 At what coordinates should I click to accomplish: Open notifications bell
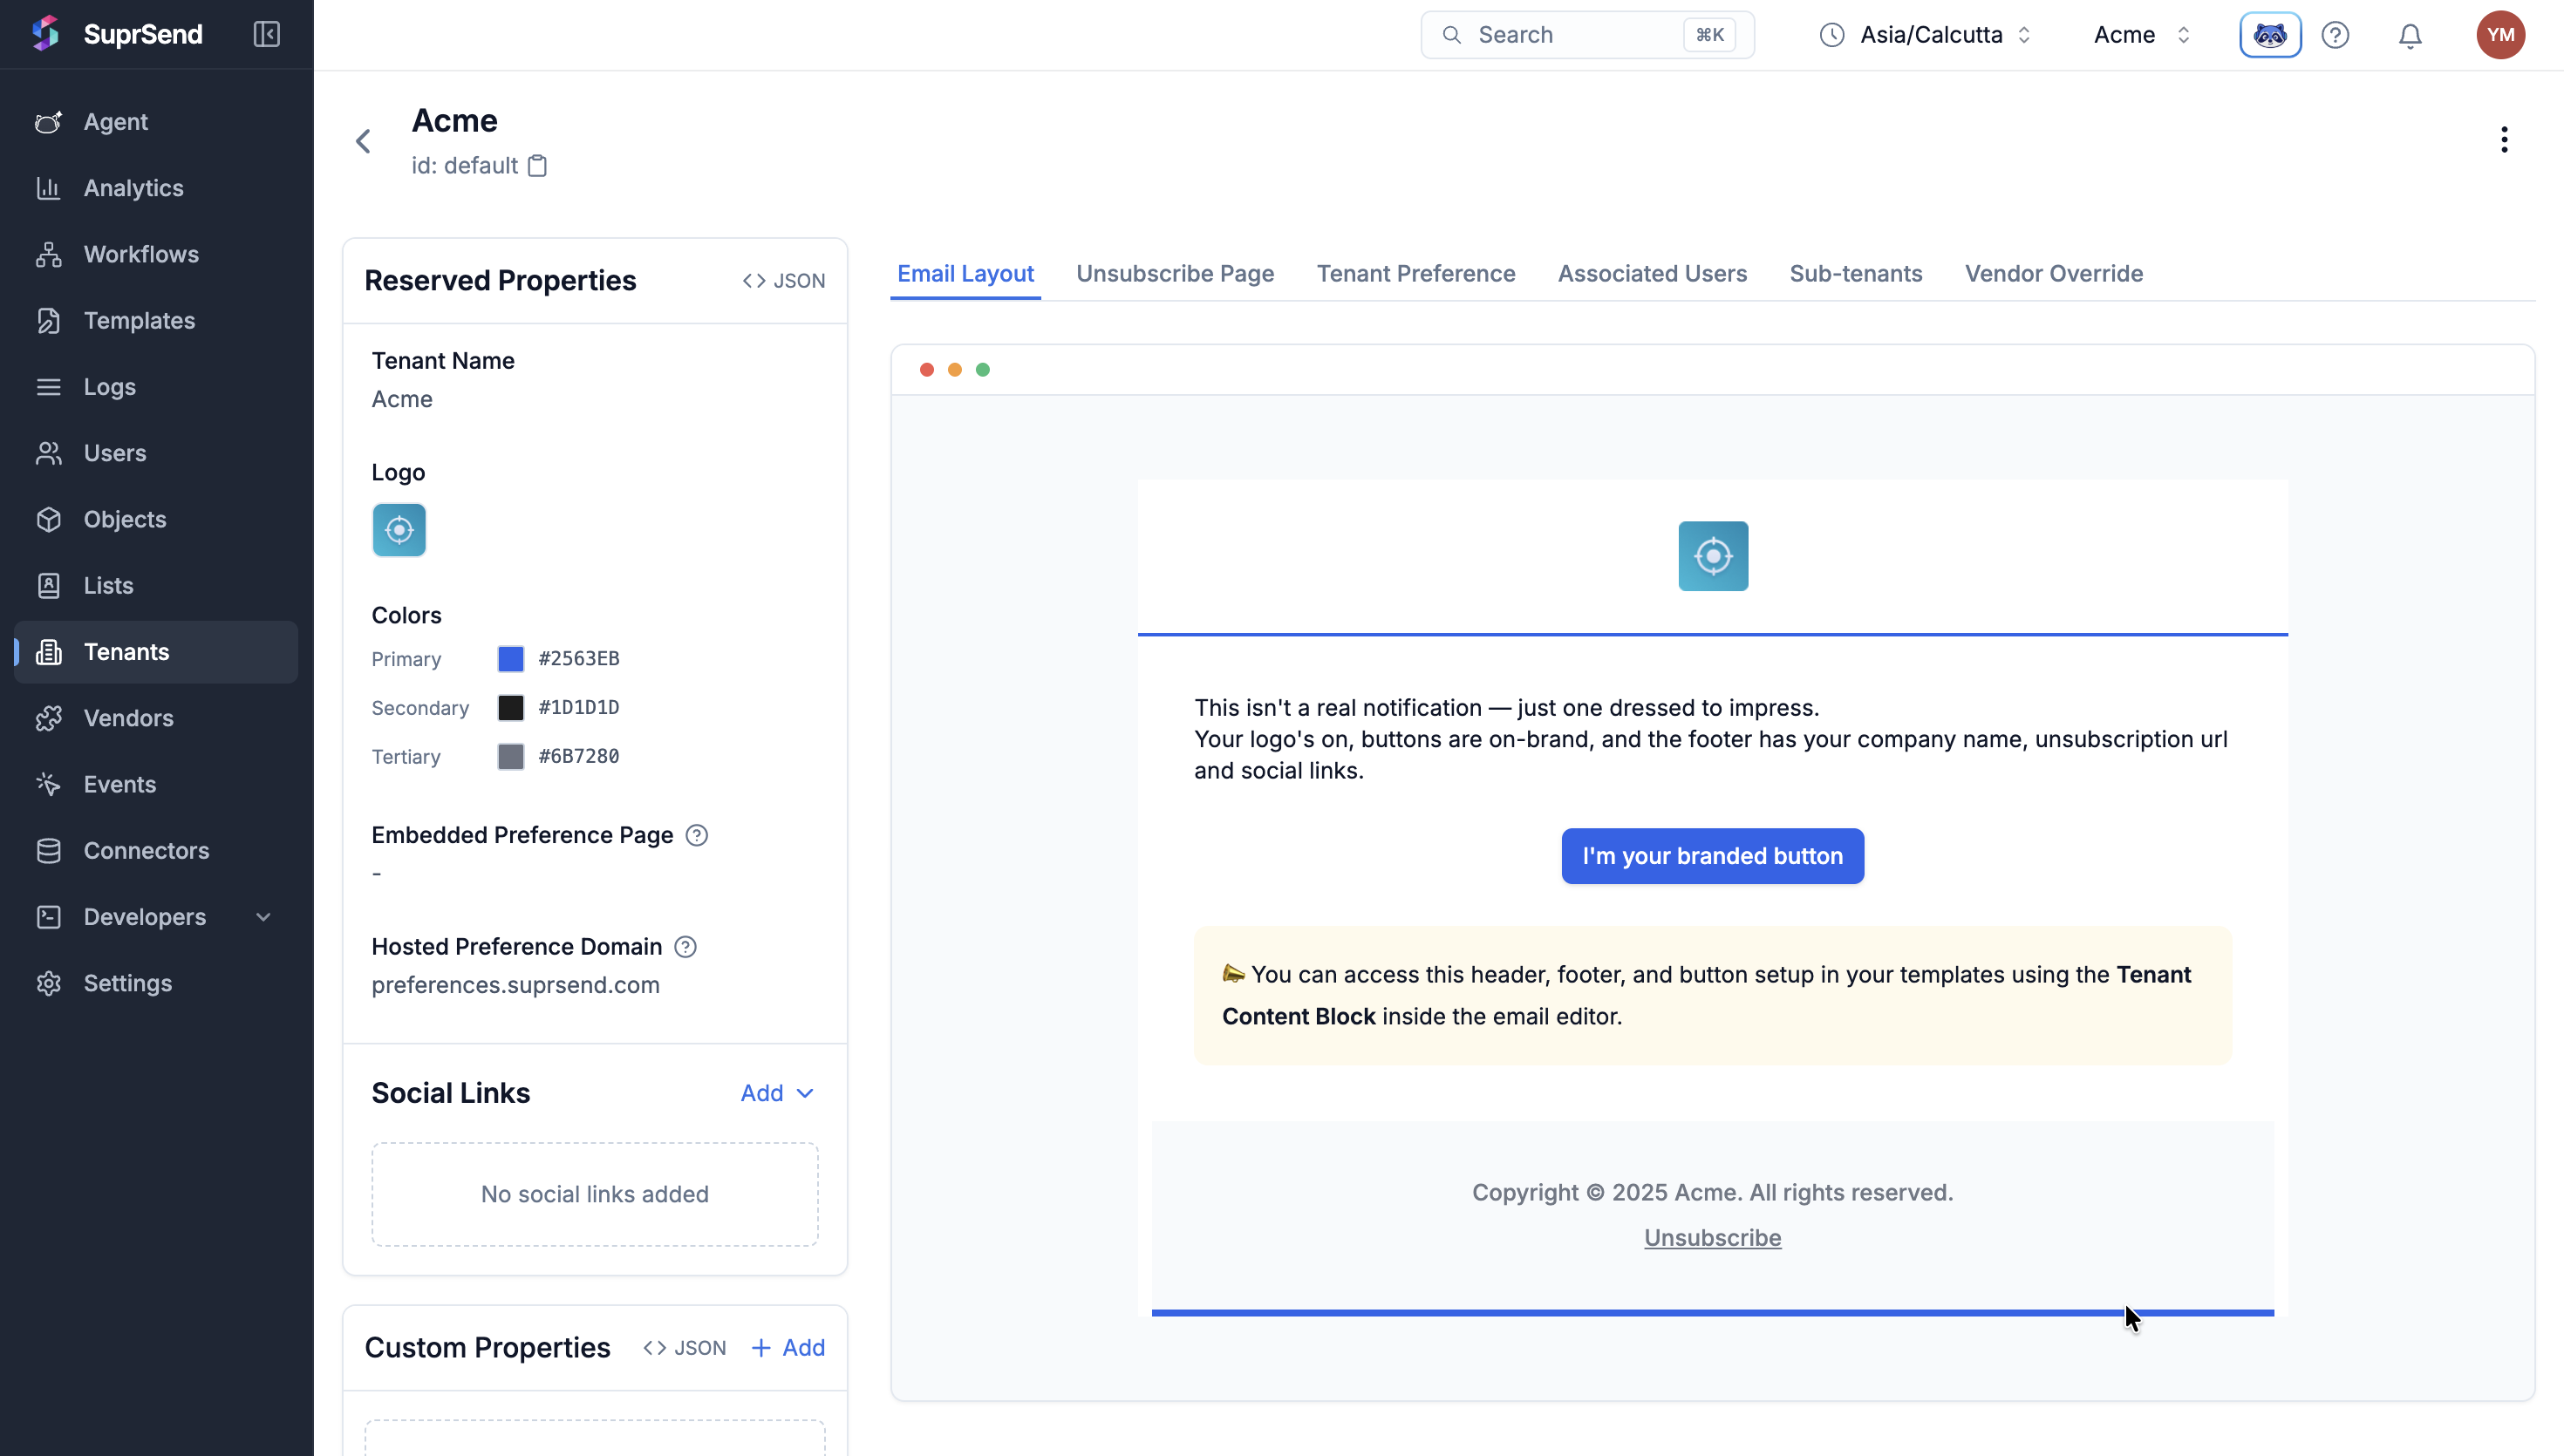click(x=2411, y=35)
